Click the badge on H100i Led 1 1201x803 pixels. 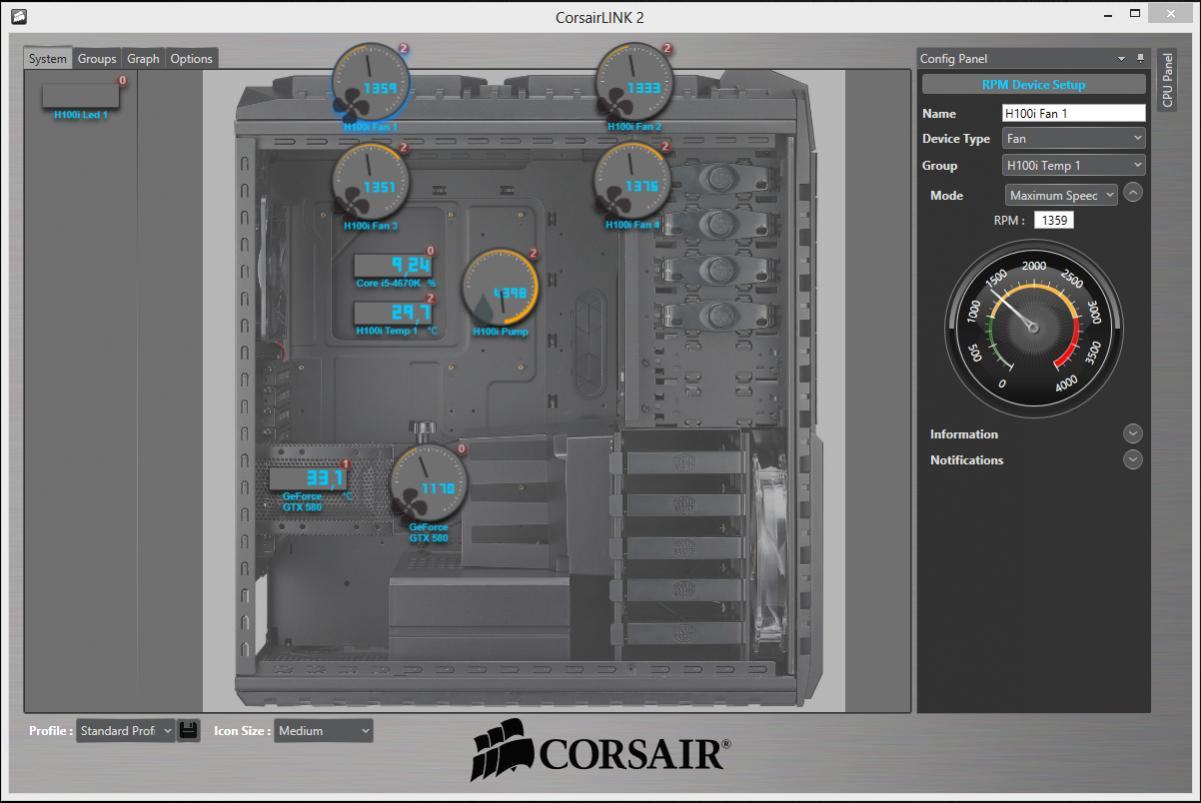point(123,80)
